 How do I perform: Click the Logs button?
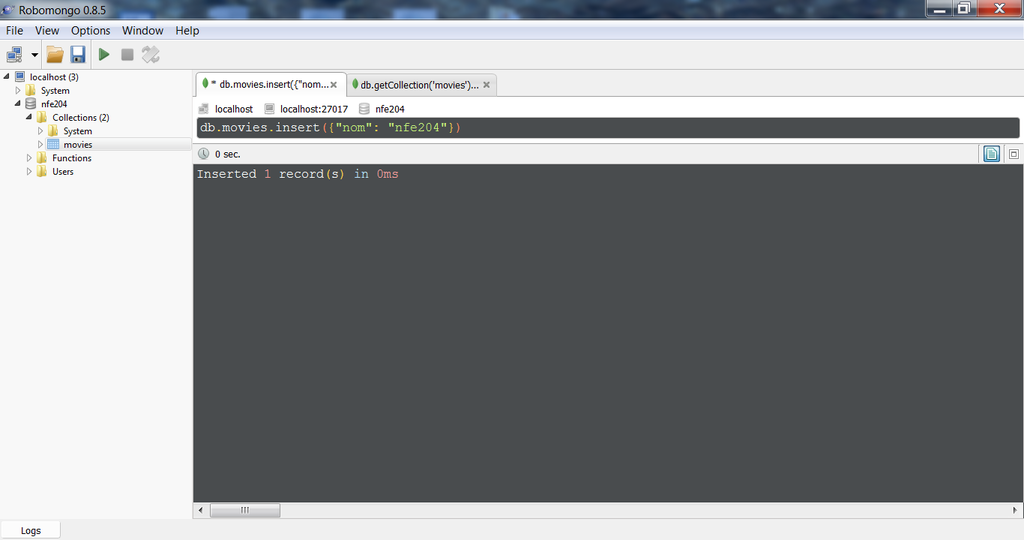pos(31,530)
